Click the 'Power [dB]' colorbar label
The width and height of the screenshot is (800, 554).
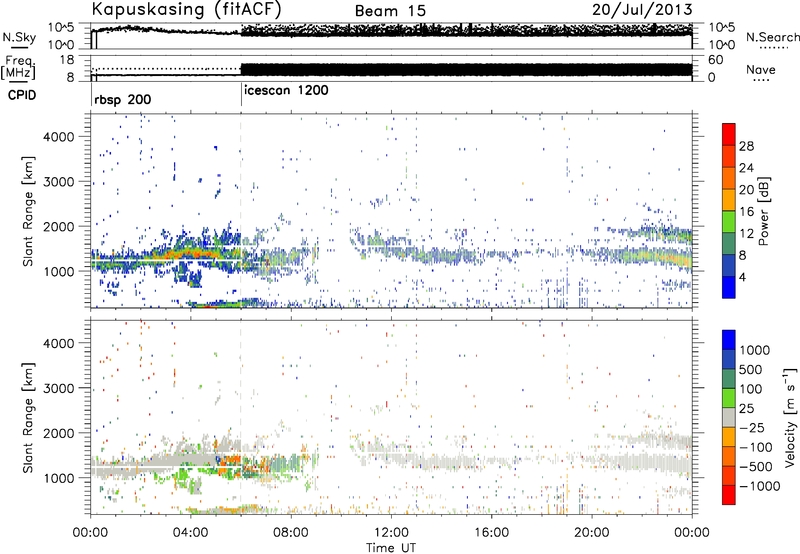[763, 211]
